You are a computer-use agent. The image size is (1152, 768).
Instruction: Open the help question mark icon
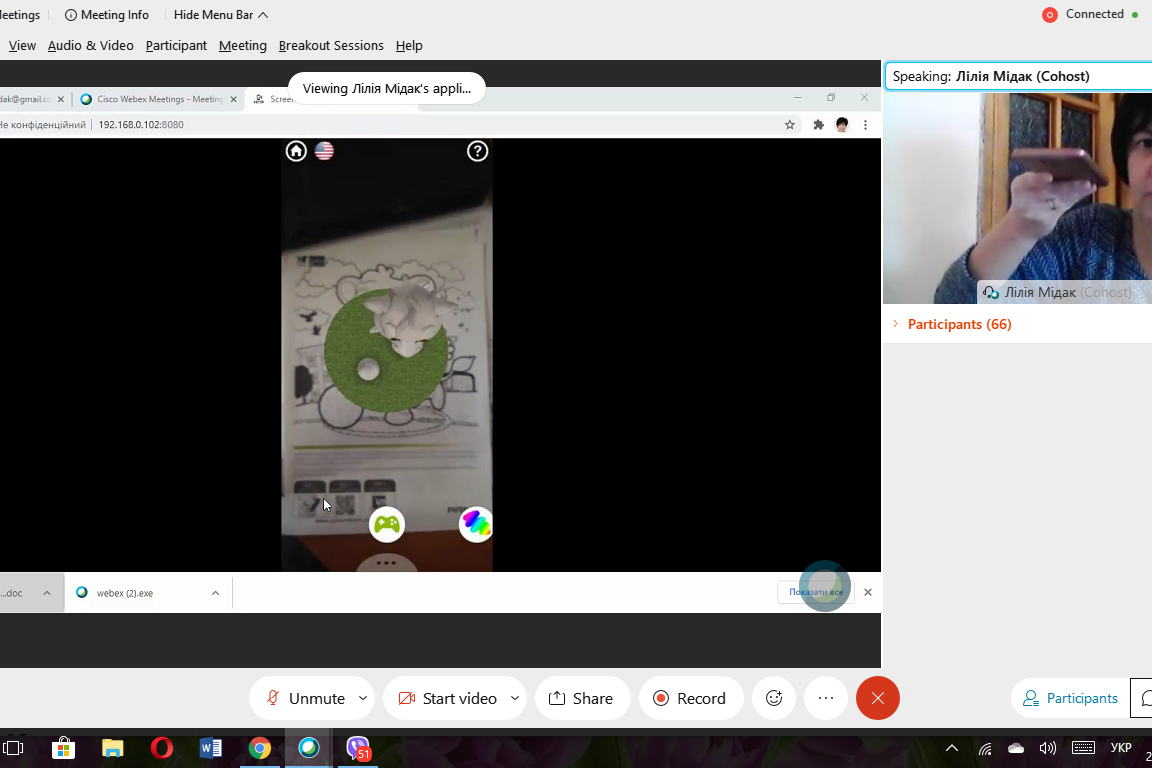[x=477, y=151]
